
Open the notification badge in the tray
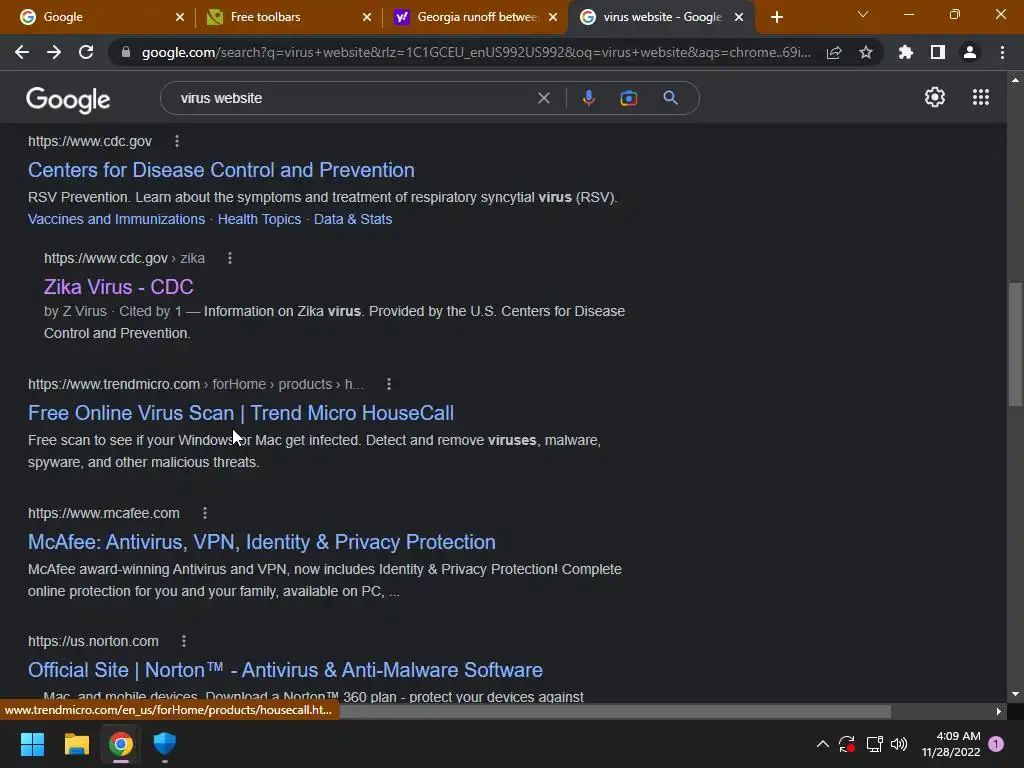coord(996,744)
